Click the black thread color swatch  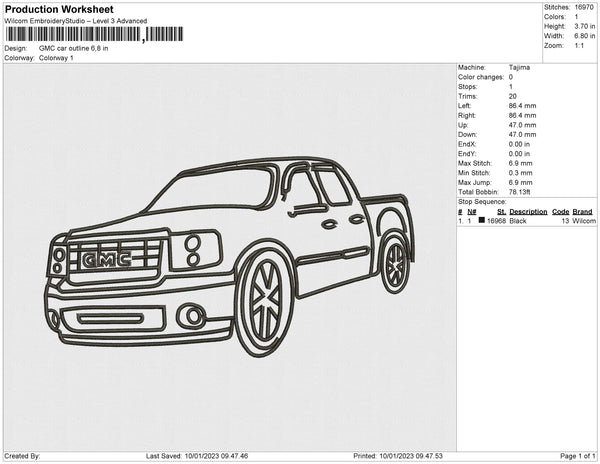click(482, 220)
